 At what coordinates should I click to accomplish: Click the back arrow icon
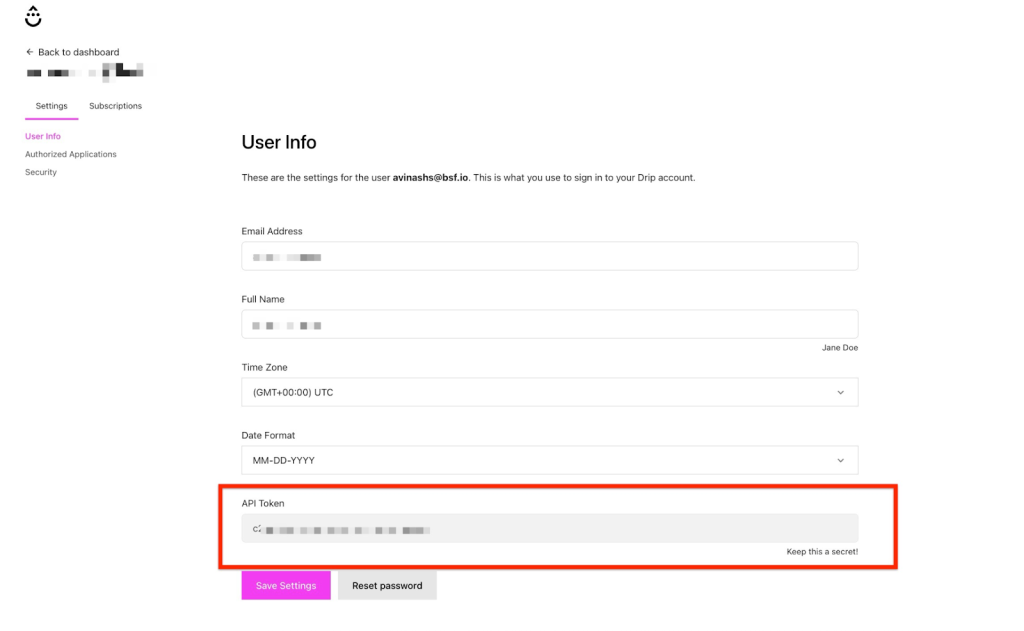point(28,51)
